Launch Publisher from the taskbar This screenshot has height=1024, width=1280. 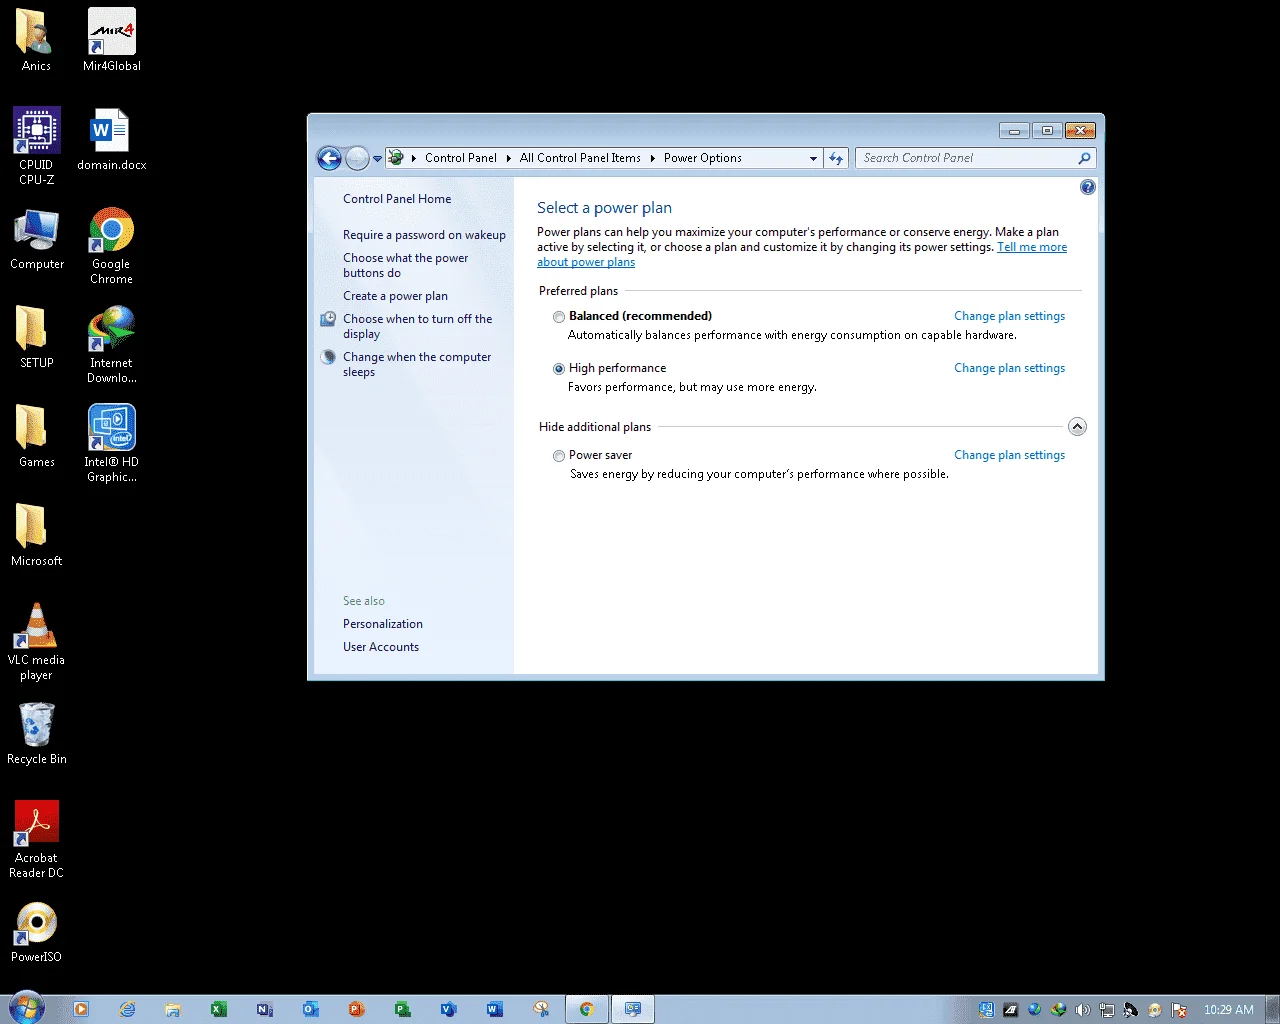402,1009
